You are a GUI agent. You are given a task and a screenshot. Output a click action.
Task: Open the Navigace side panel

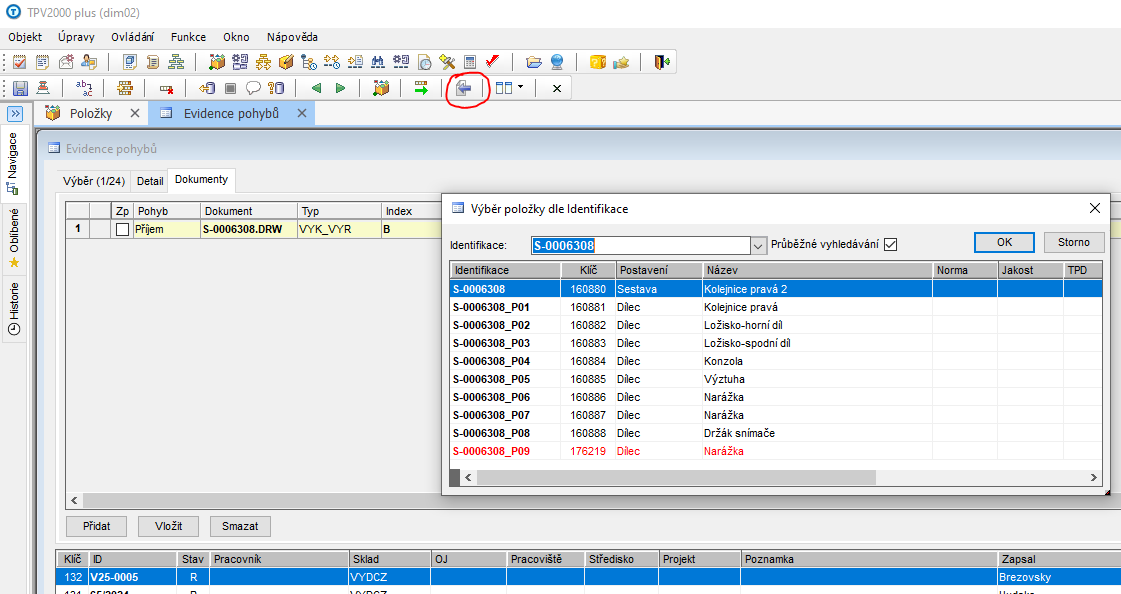[13, 164]
